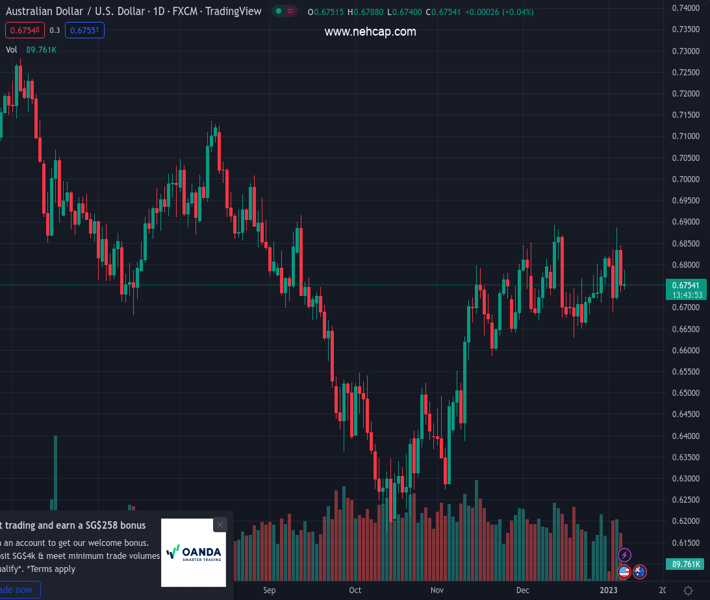Open the purple lightning events icon
710x600 pixels.
point(625,555)
